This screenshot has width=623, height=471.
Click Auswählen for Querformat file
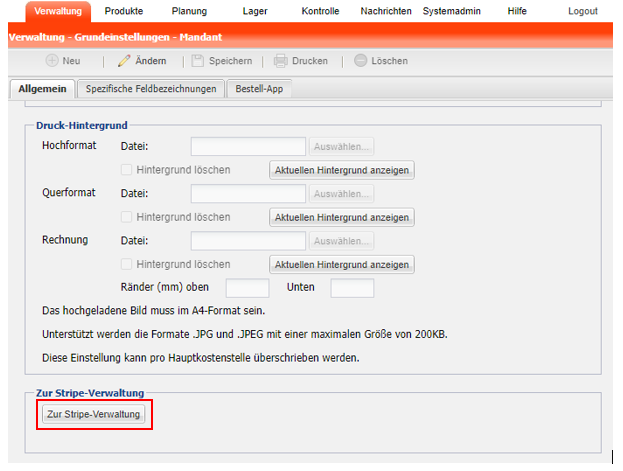[341, 194]
